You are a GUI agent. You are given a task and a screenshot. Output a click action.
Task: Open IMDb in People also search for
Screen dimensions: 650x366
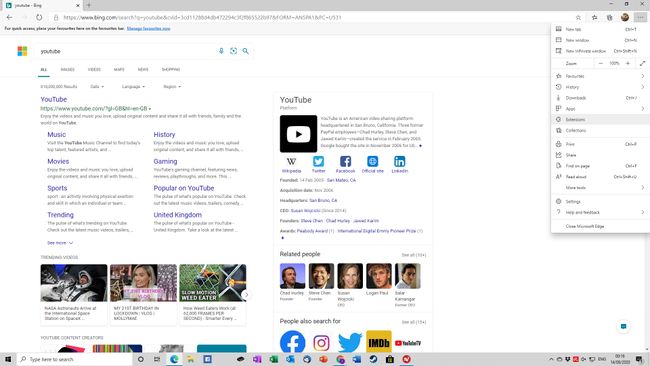click(x=378, y=342)
